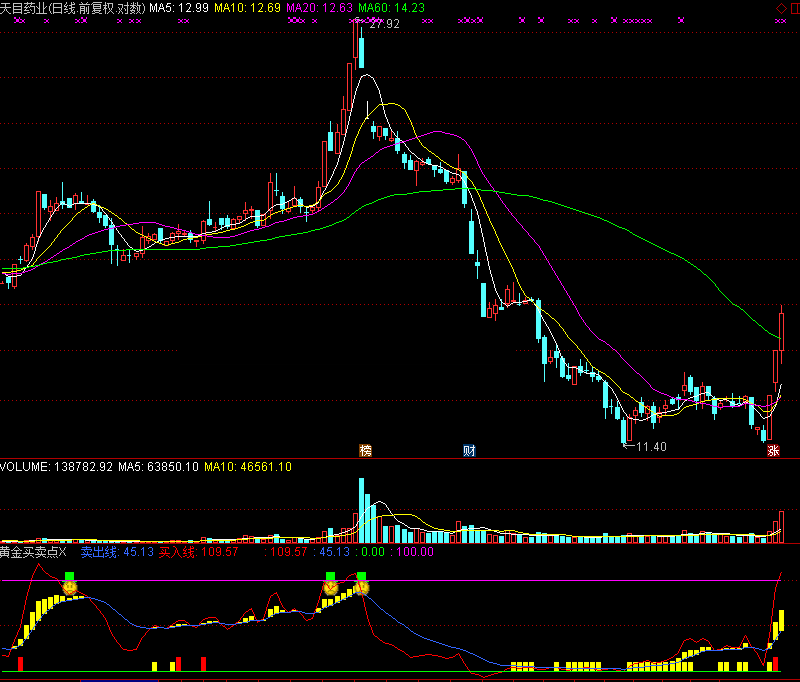Click the leftmost green square indicator marker
800x682 pixels.
point(70,576)
